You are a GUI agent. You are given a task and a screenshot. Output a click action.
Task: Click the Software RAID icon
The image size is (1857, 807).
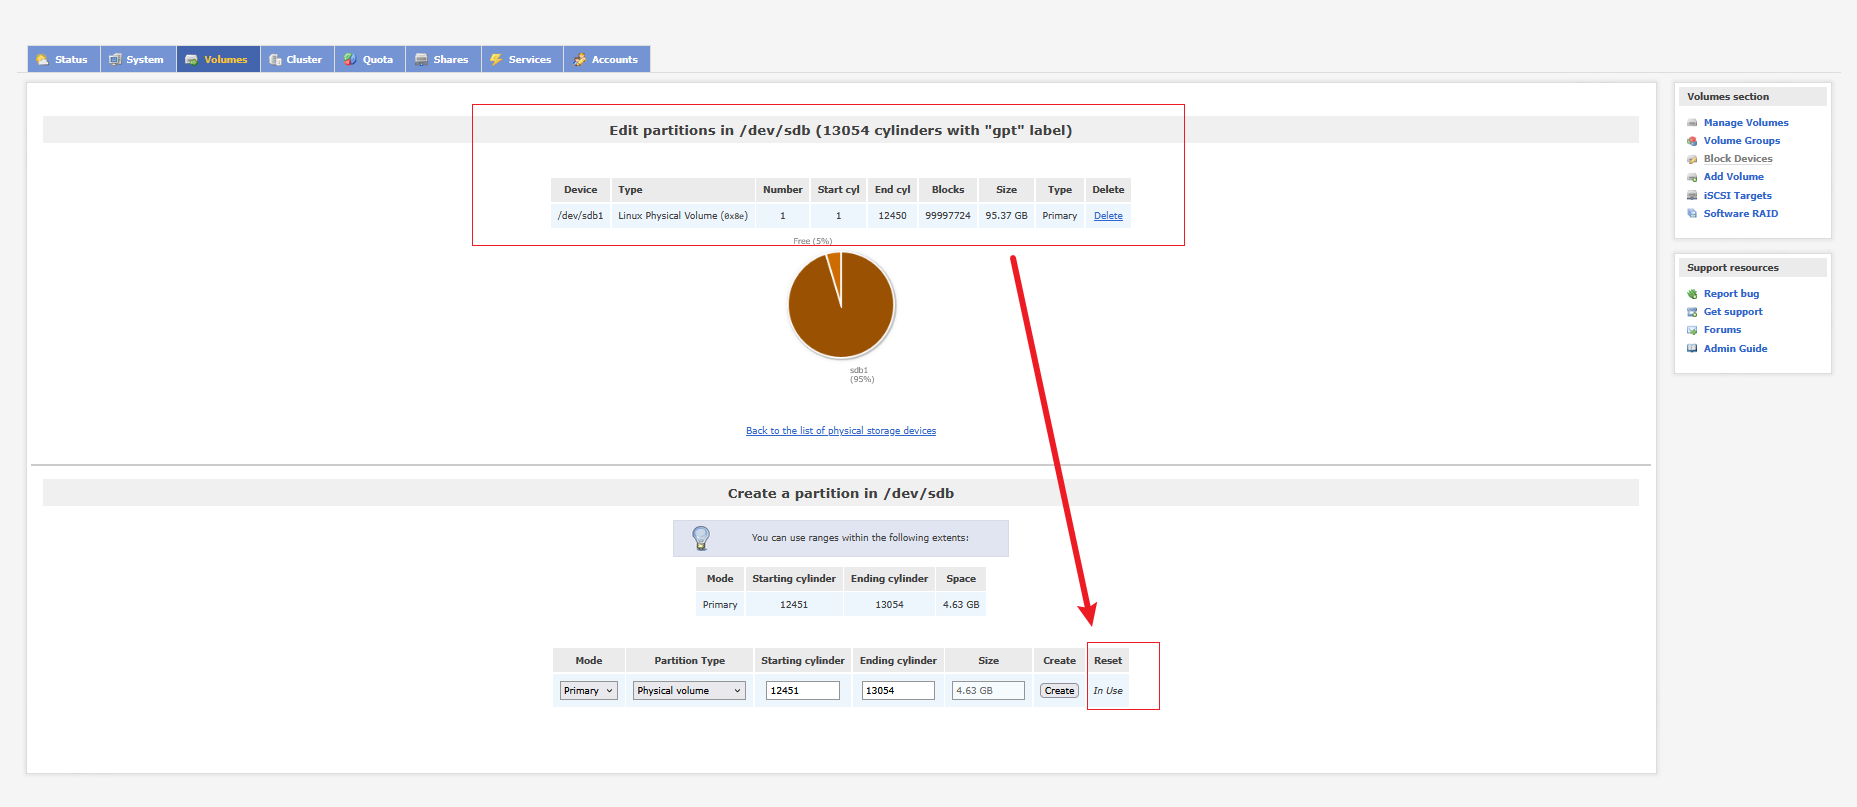[1692, 214]
